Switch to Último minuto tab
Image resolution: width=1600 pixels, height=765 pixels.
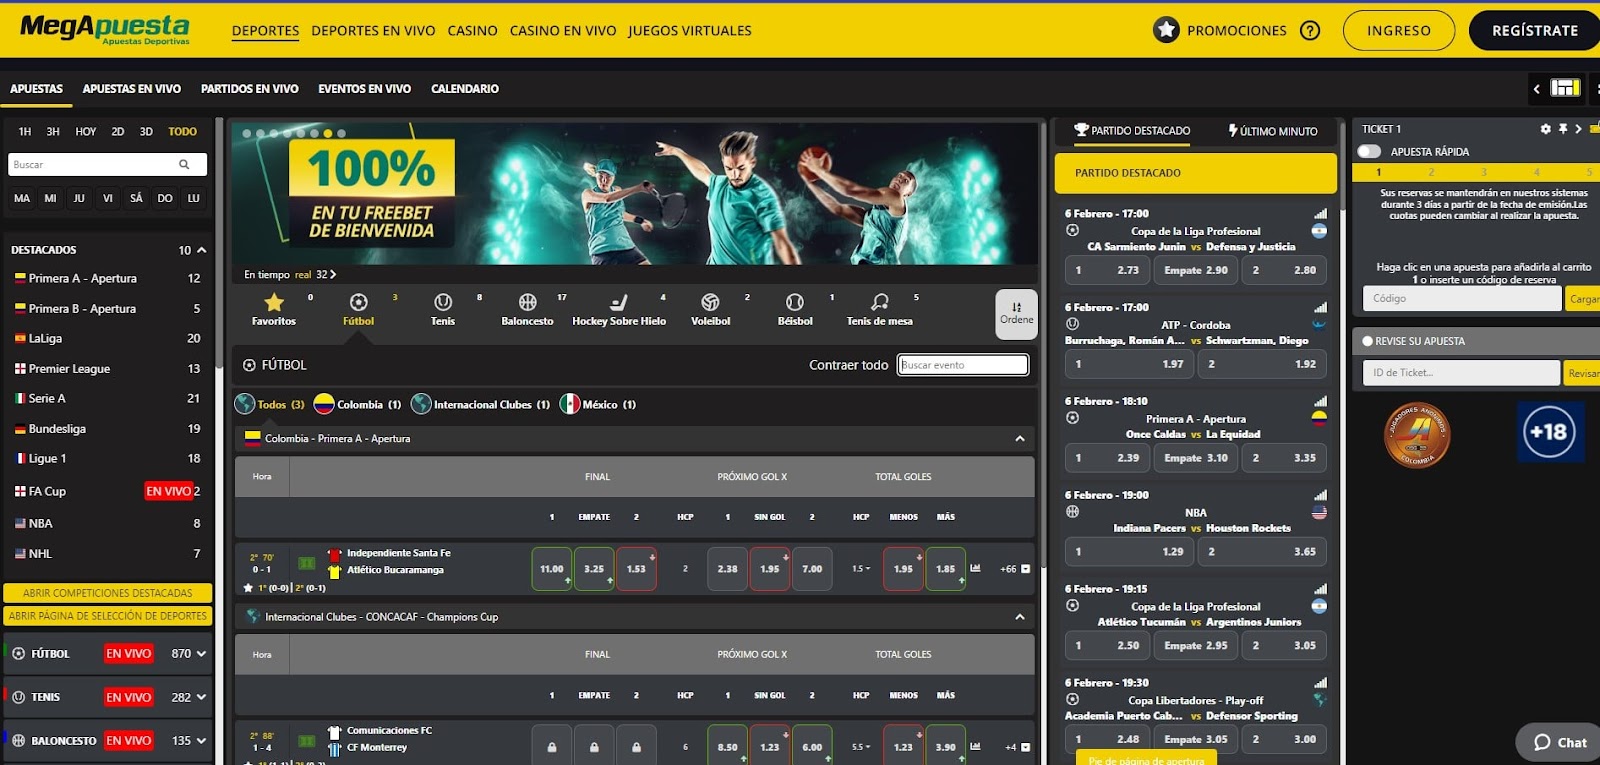[x=1273, y=131]
